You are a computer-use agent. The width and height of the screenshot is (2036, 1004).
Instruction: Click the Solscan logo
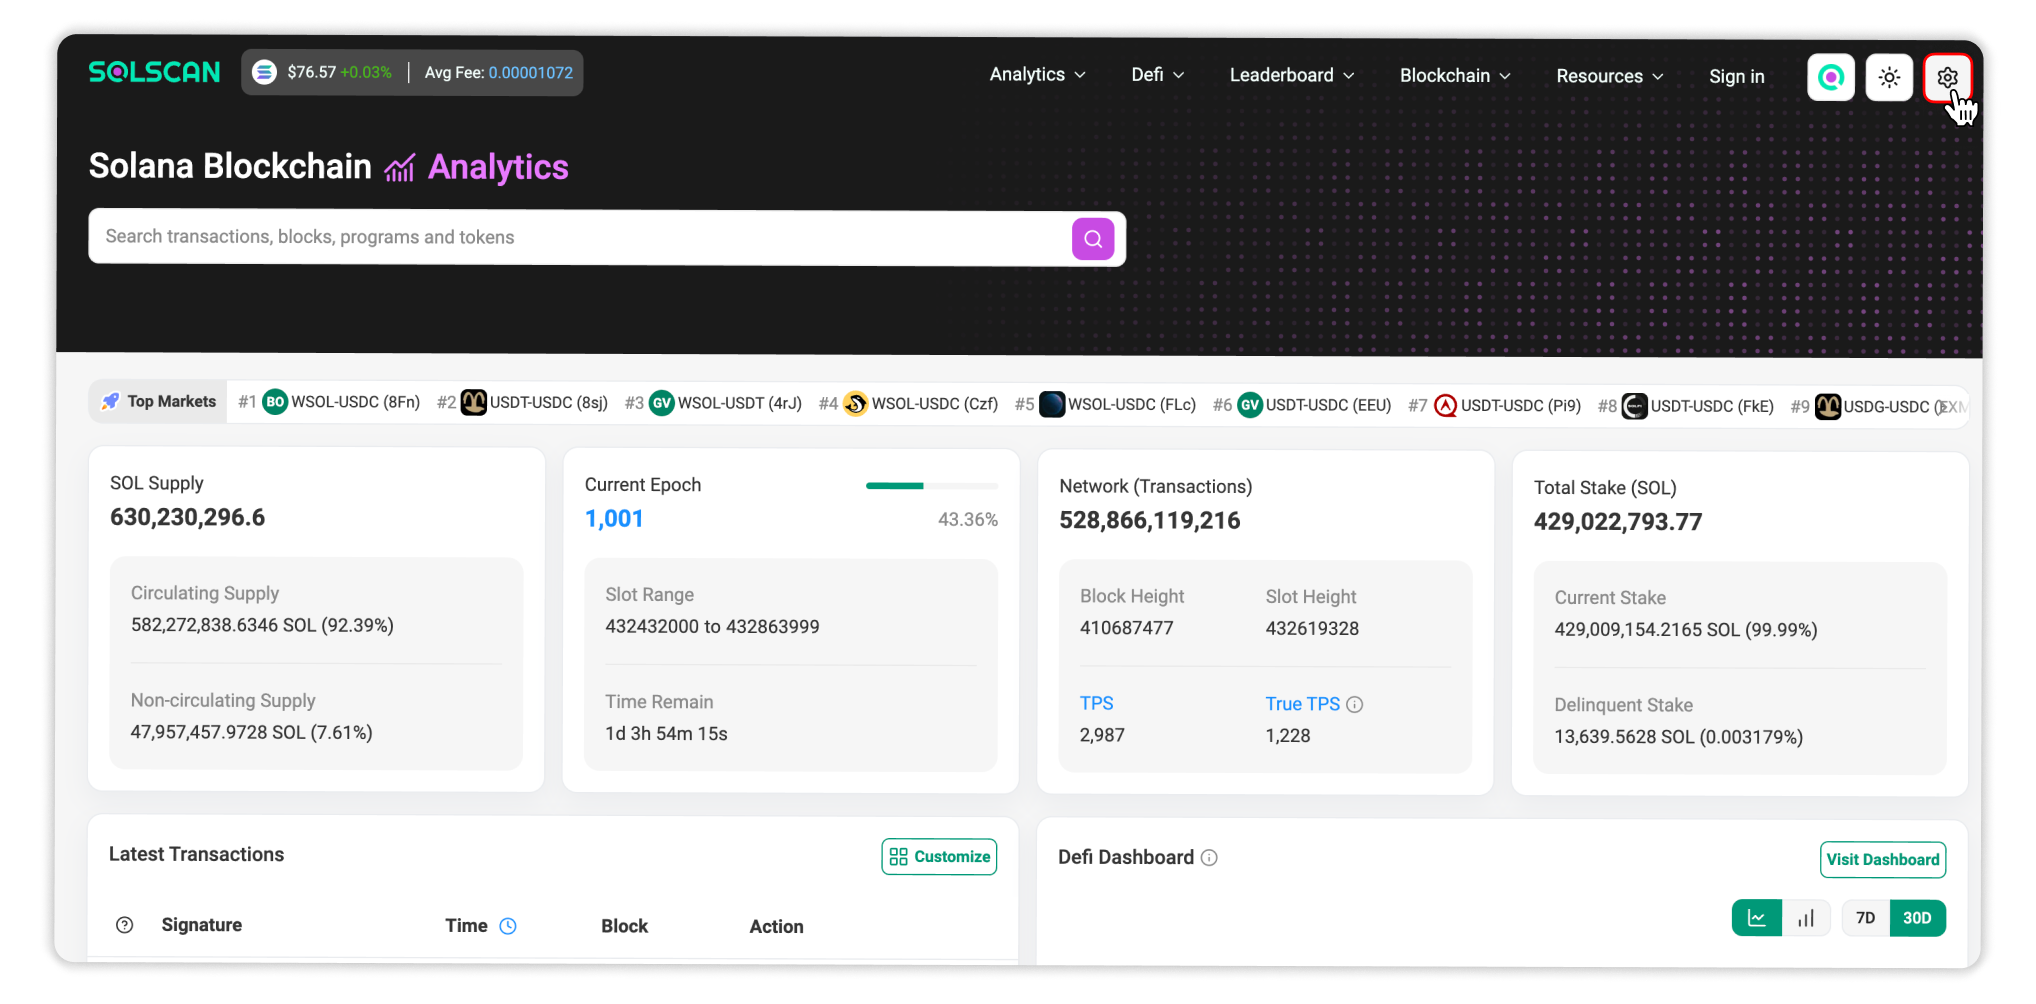click(154, 72)
